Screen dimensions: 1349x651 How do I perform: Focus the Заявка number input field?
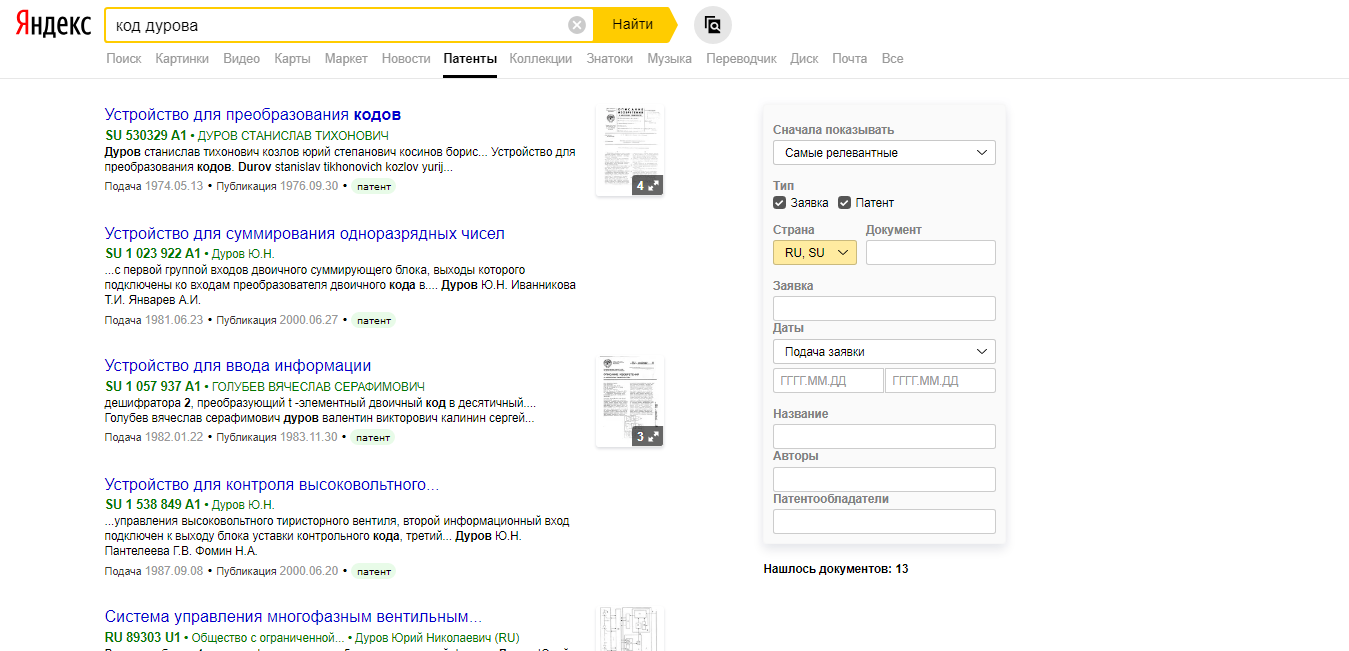click(884, 308)
